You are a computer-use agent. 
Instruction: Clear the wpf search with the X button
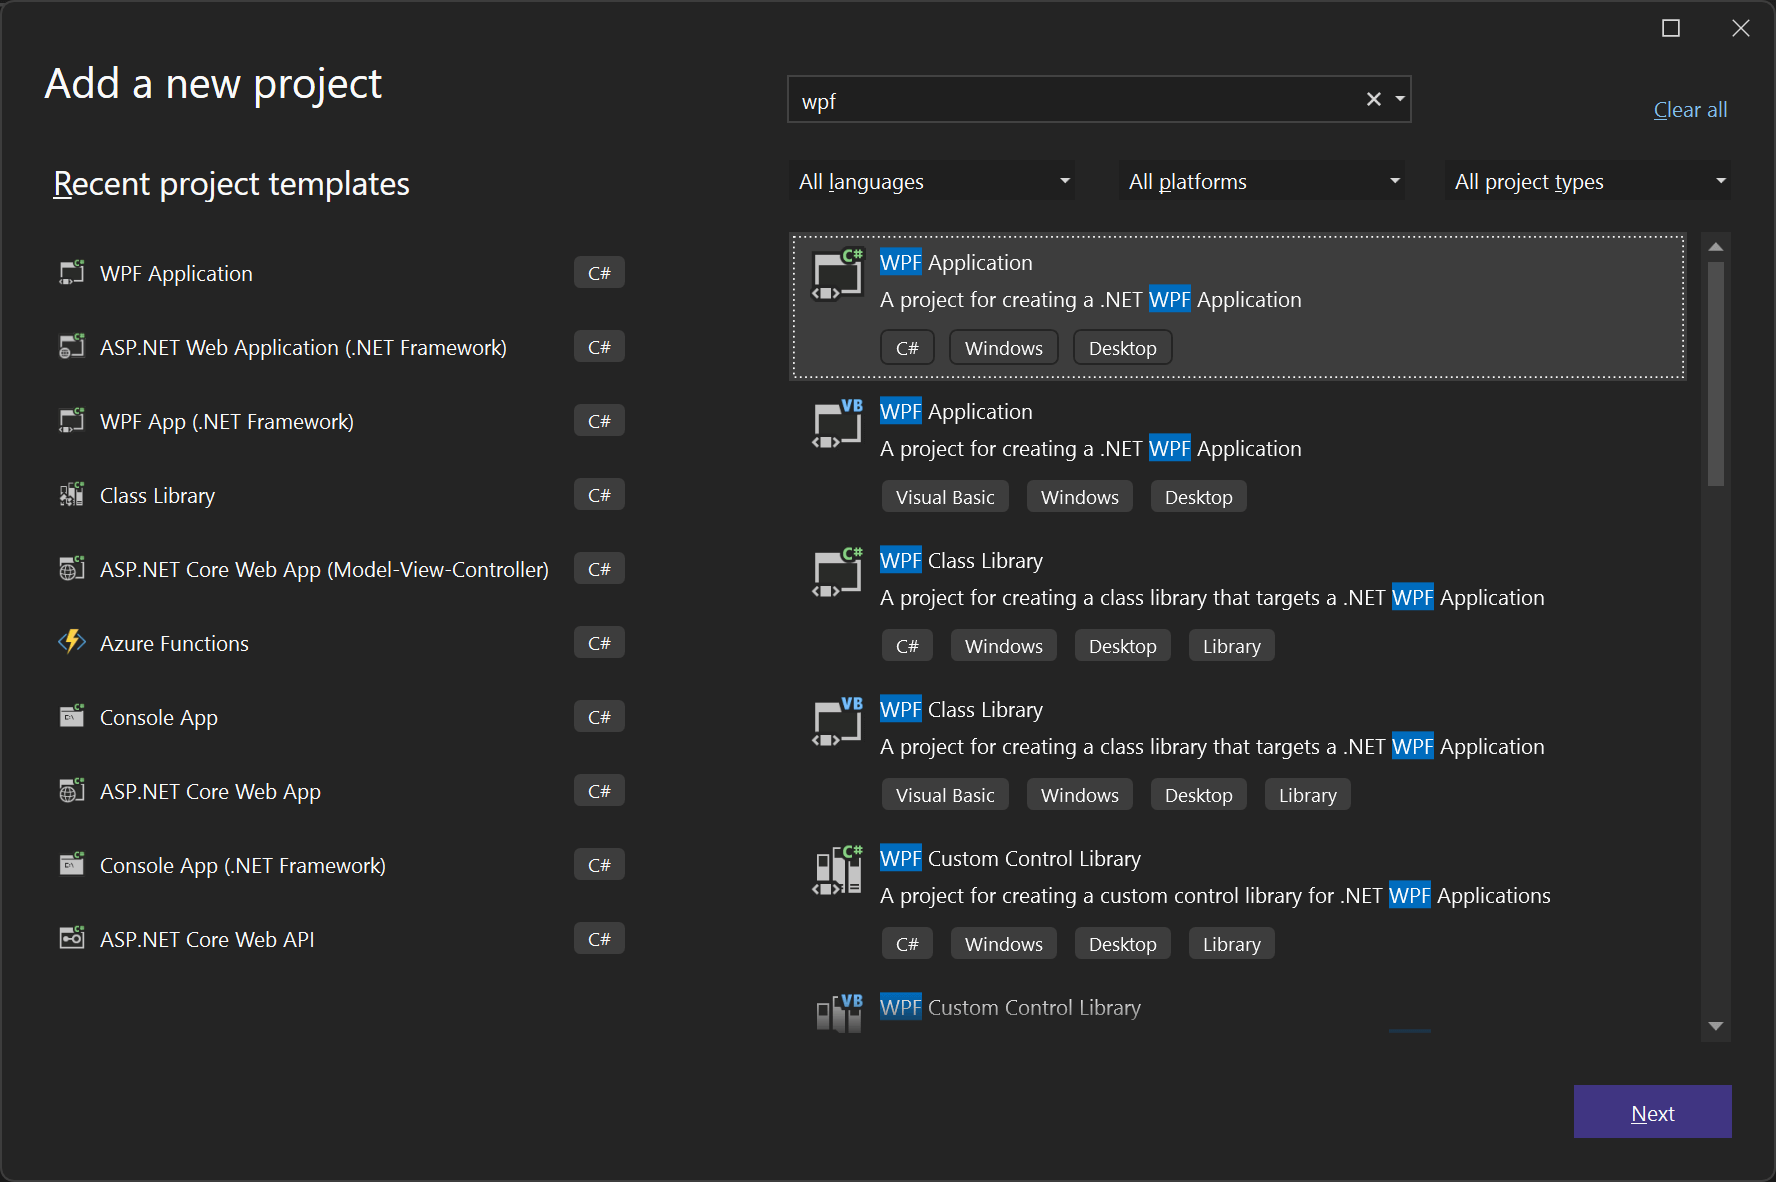coord(1373,99)
